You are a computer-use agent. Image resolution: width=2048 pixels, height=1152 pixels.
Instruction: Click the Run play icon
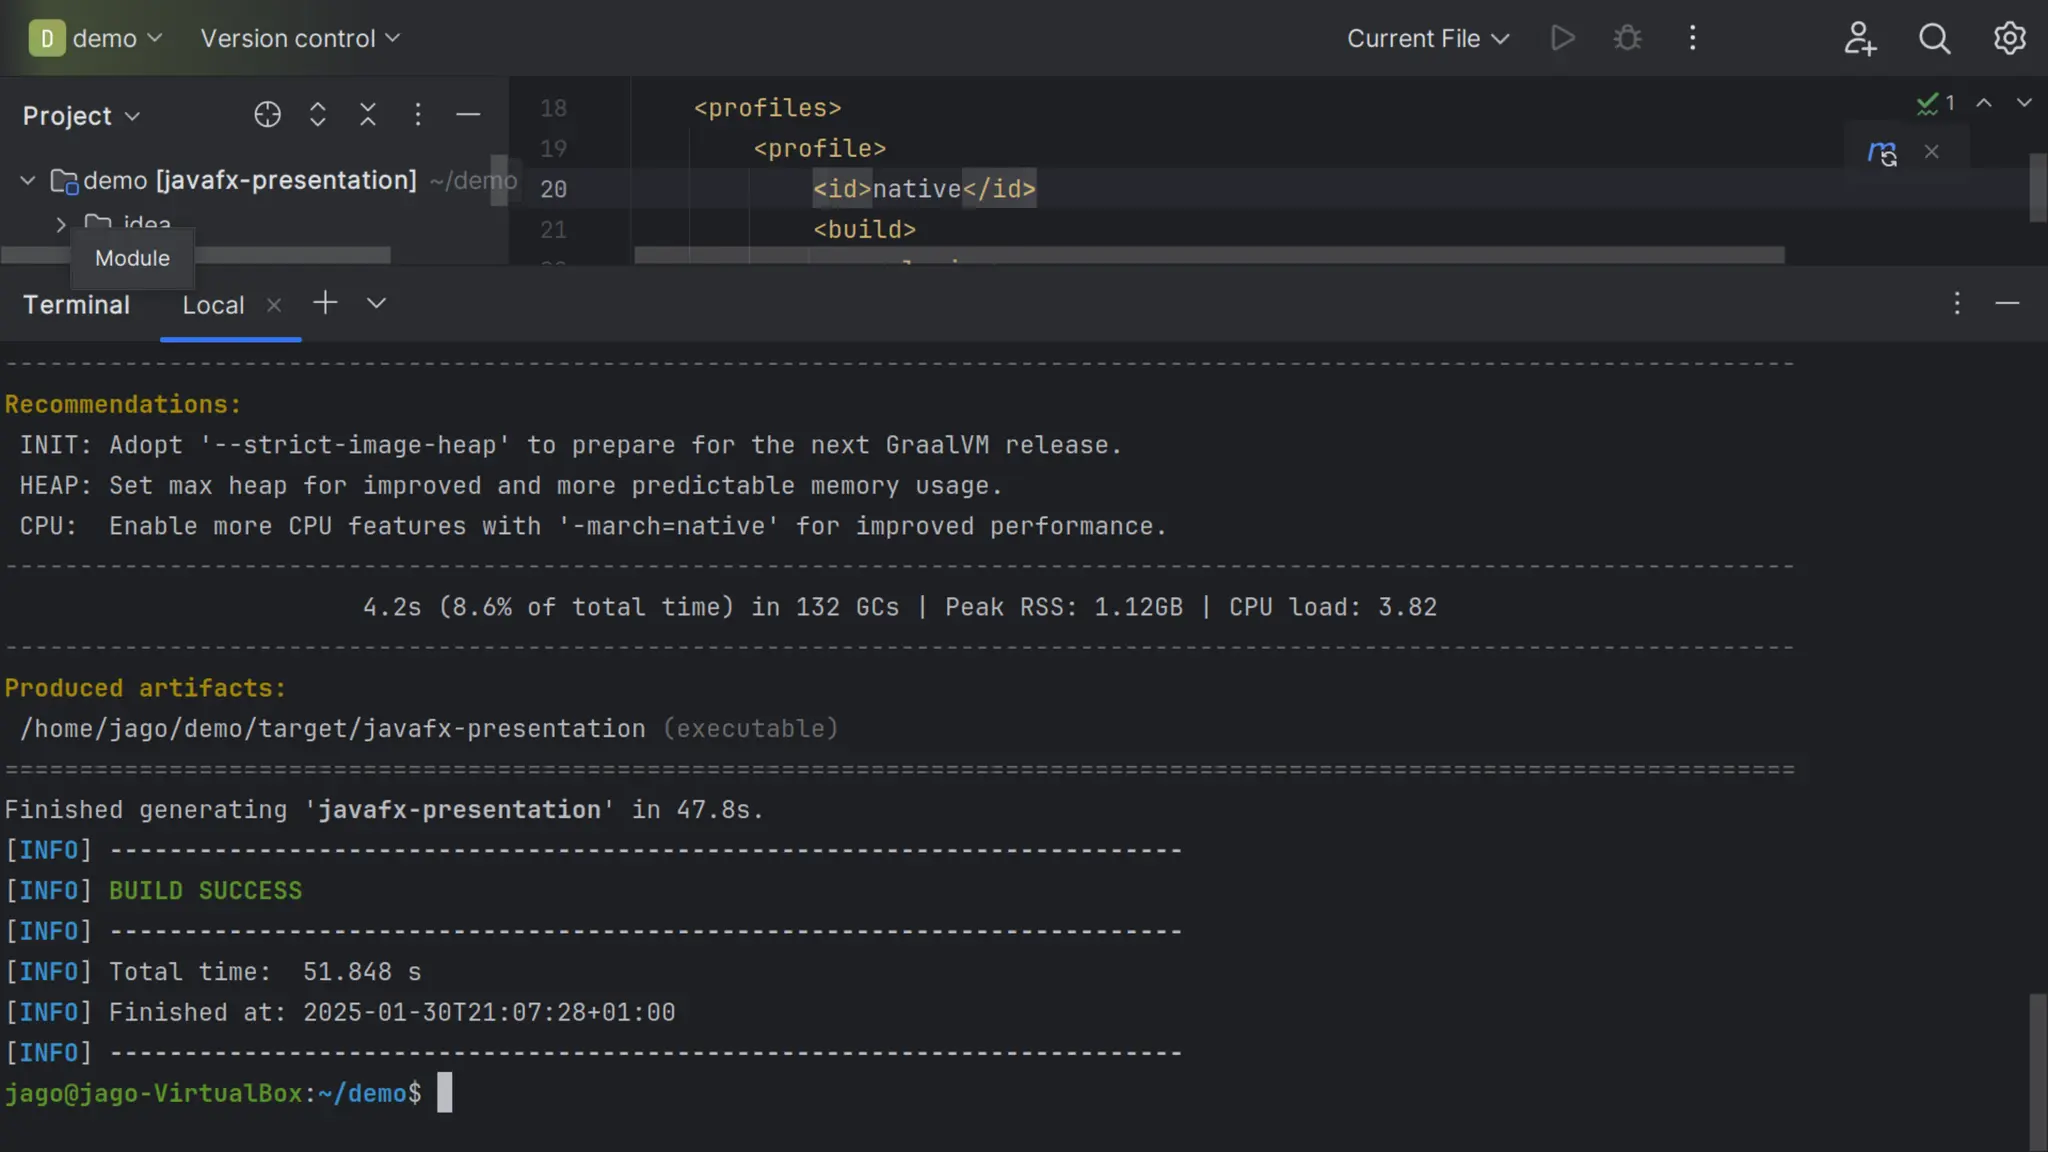click(1563, 38)
